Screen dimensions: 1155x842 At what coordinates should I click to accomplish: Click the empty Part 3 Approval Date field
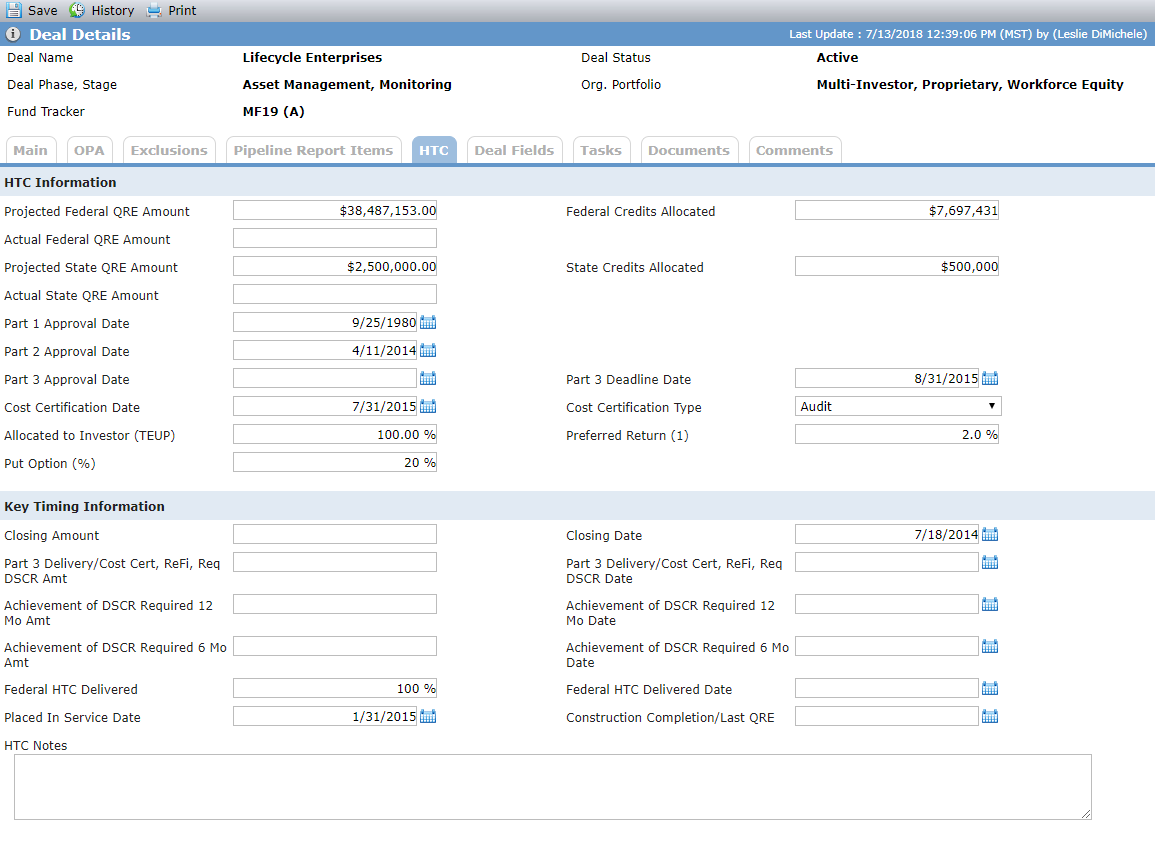tap(325, 379)
